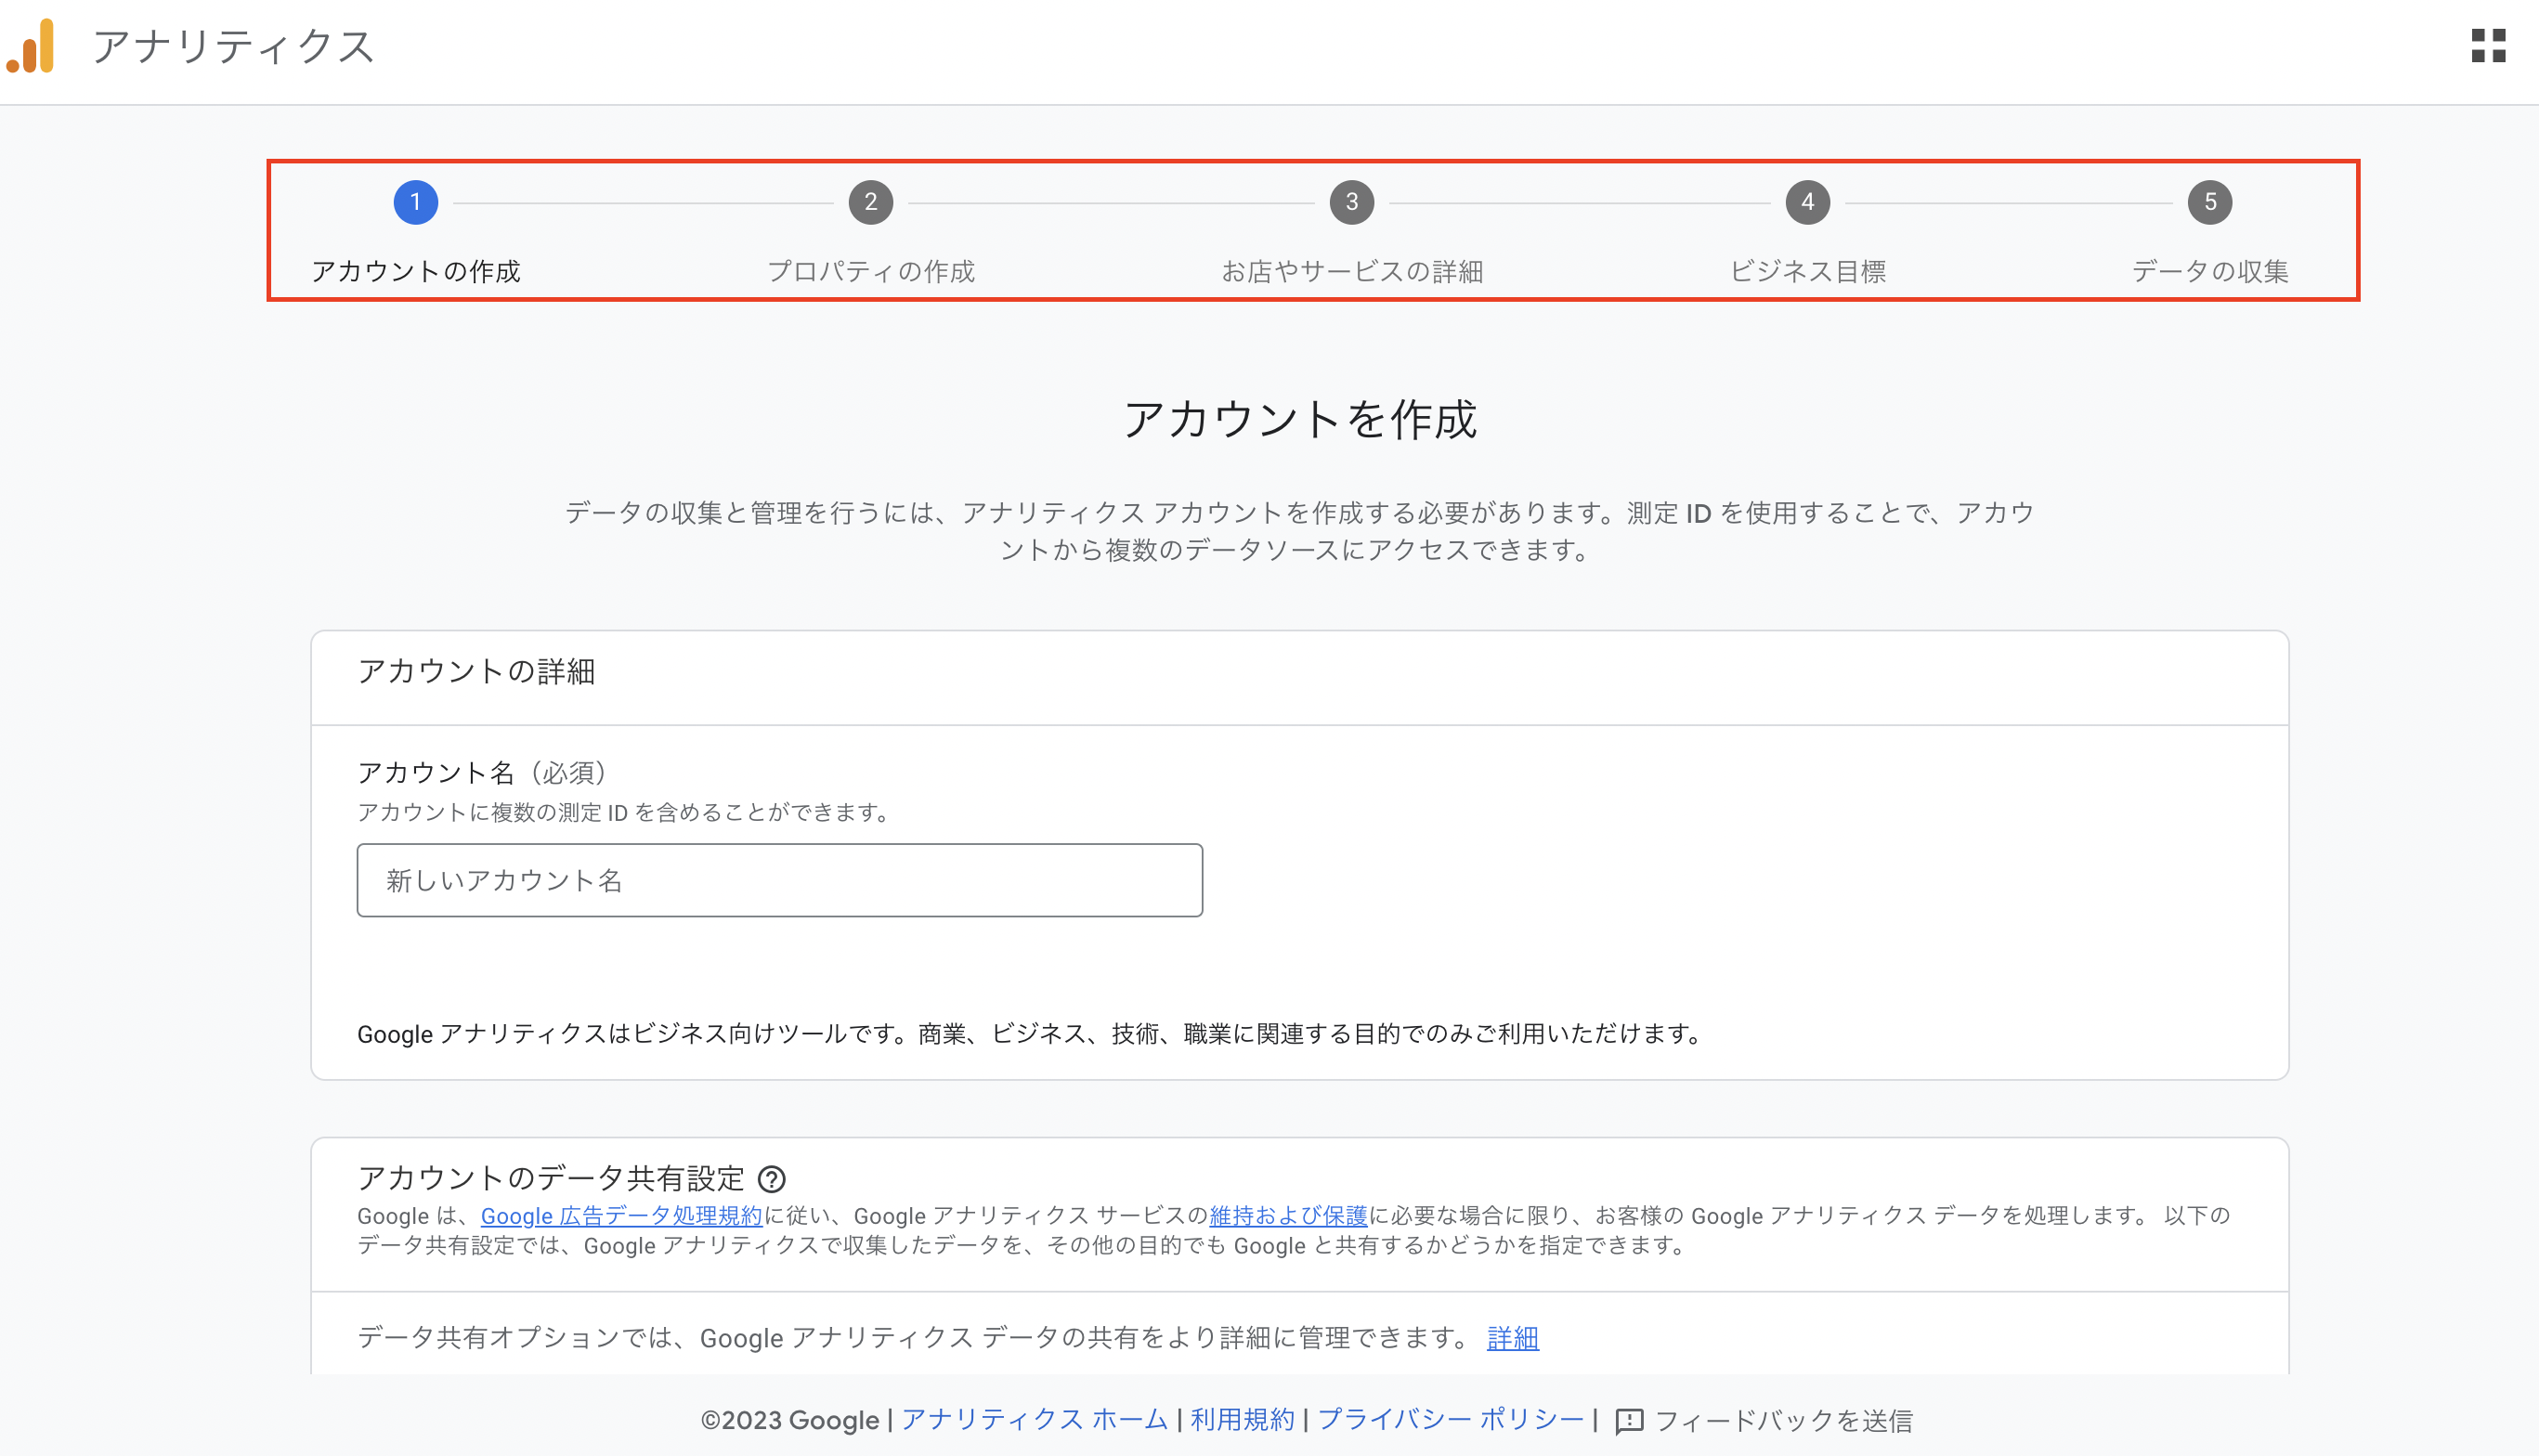Viewport: 2539px width, 1456px height.
Task: Open the プライバシー ポリシー footer link
Action: tap(1451, 1420)
